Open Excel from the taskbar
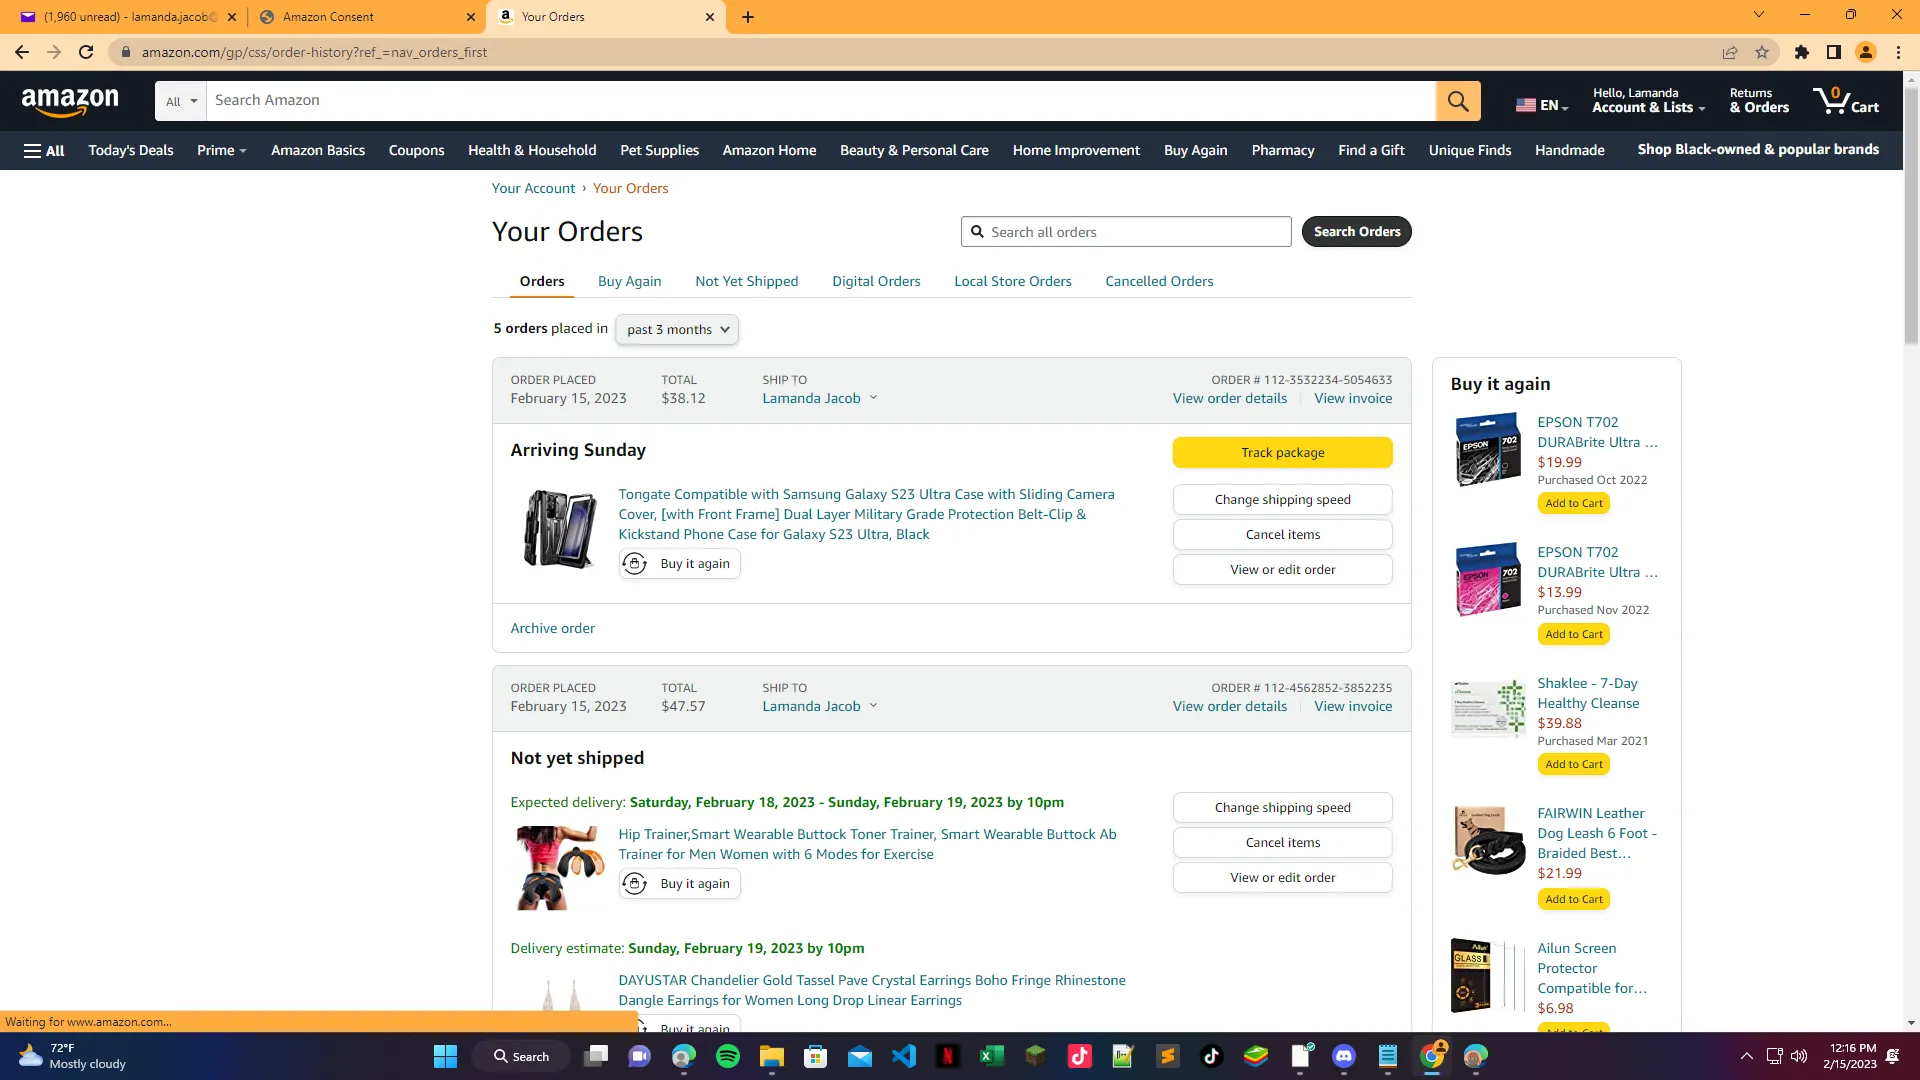This screenshot has height=1080, width=1920. [992, 1056]
